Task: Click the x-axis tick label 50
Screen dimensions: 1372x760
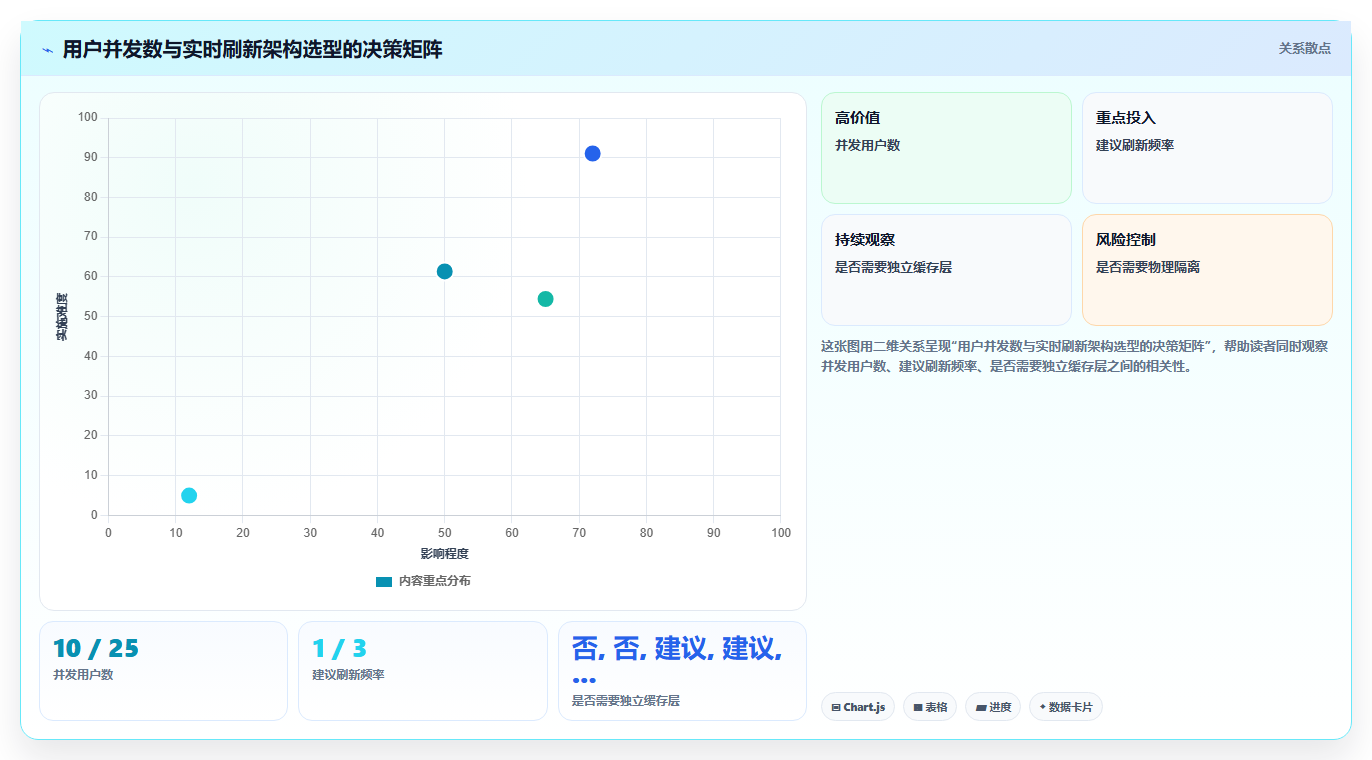Action: point(445,533)
